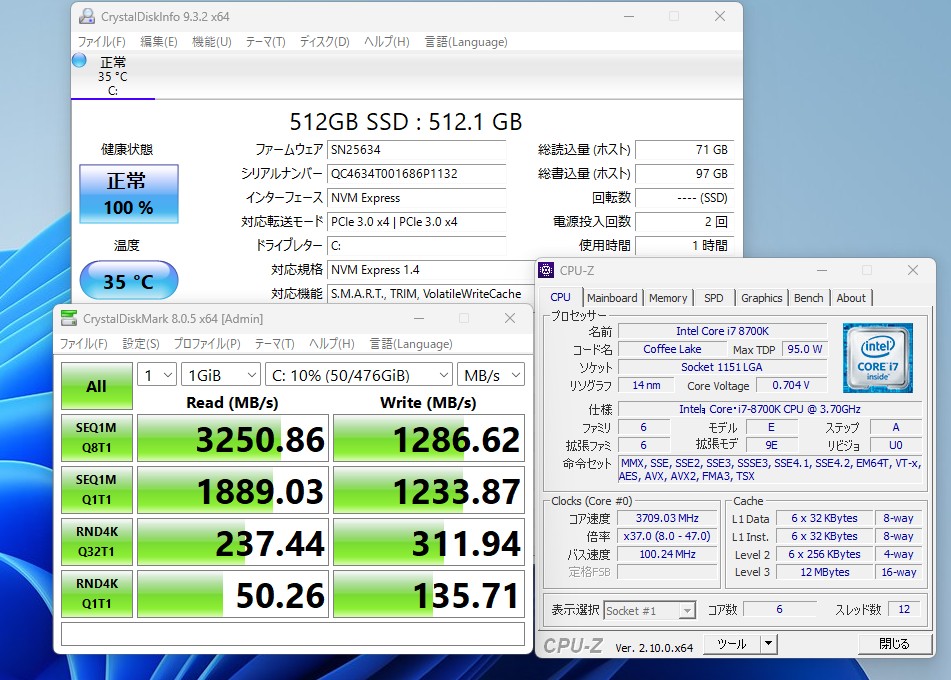Open 言語(Language) menu in CrystalDiskMark
This screenshot has height=680, width=951.
411,344
